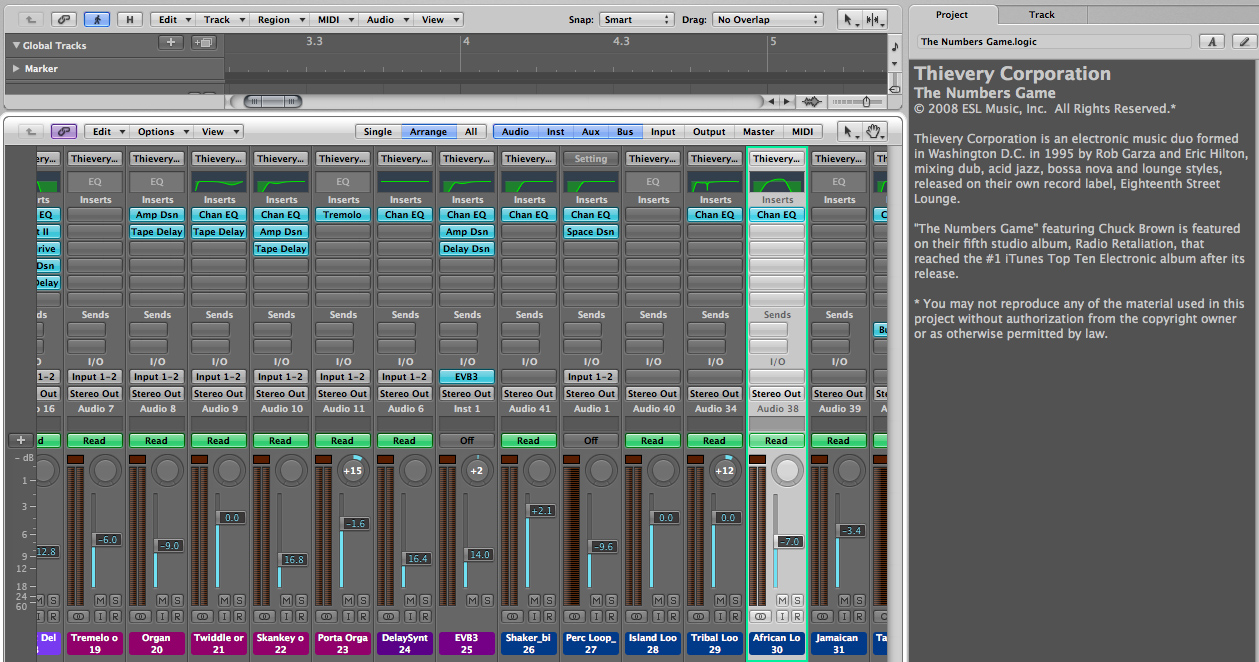
Task: Open the Twiddle or channel EQ thumbnail
Action: 219,182
